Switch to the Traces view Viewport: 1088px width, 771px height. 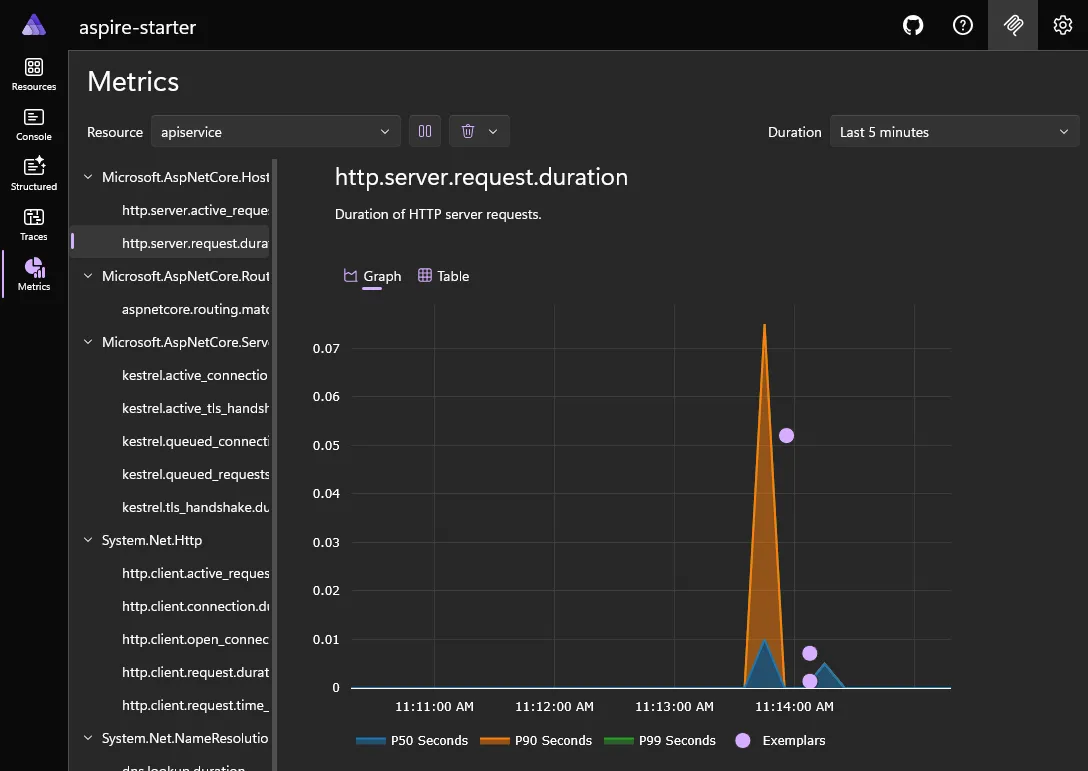(x=33, y=222)
